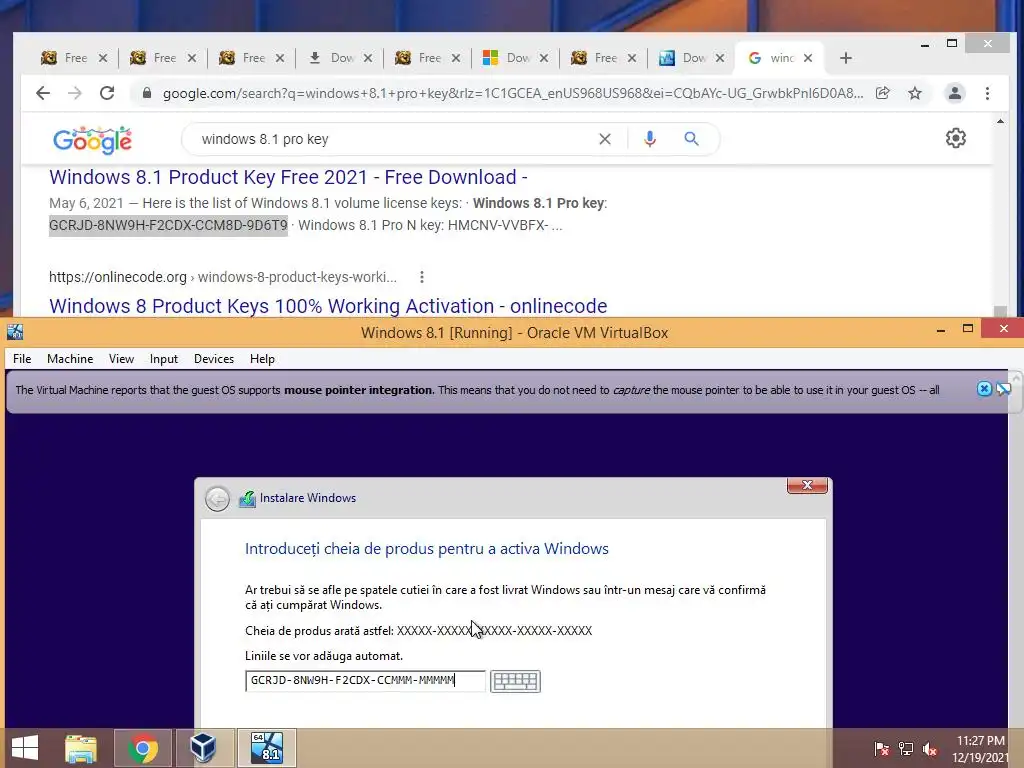The image size is (1024, 768).
Task: Share this page from the address bar
Action: [x=883, y=93]
